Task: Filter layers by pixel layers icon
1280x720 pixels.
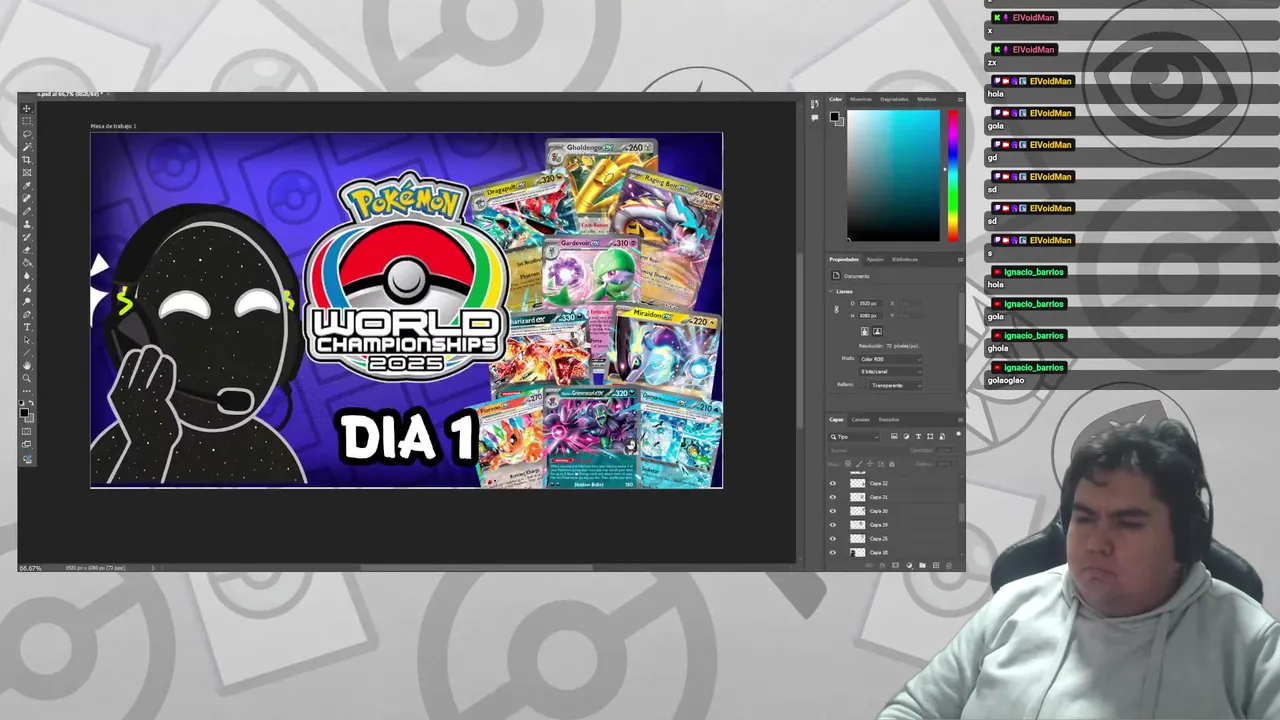Action: click(x=894, y=437)
